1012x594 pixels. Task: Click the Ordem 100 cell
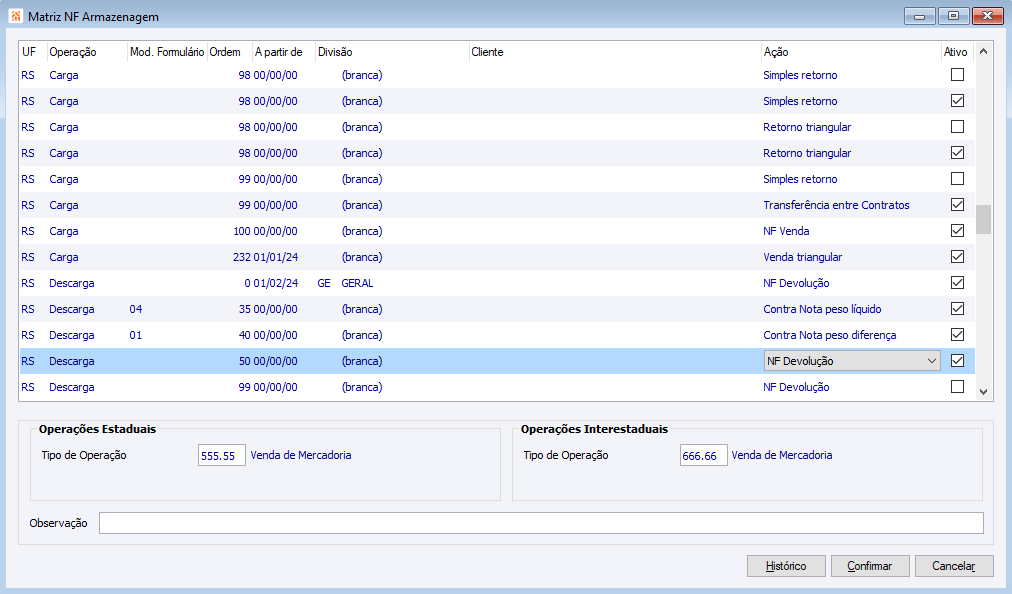point(242,231)
